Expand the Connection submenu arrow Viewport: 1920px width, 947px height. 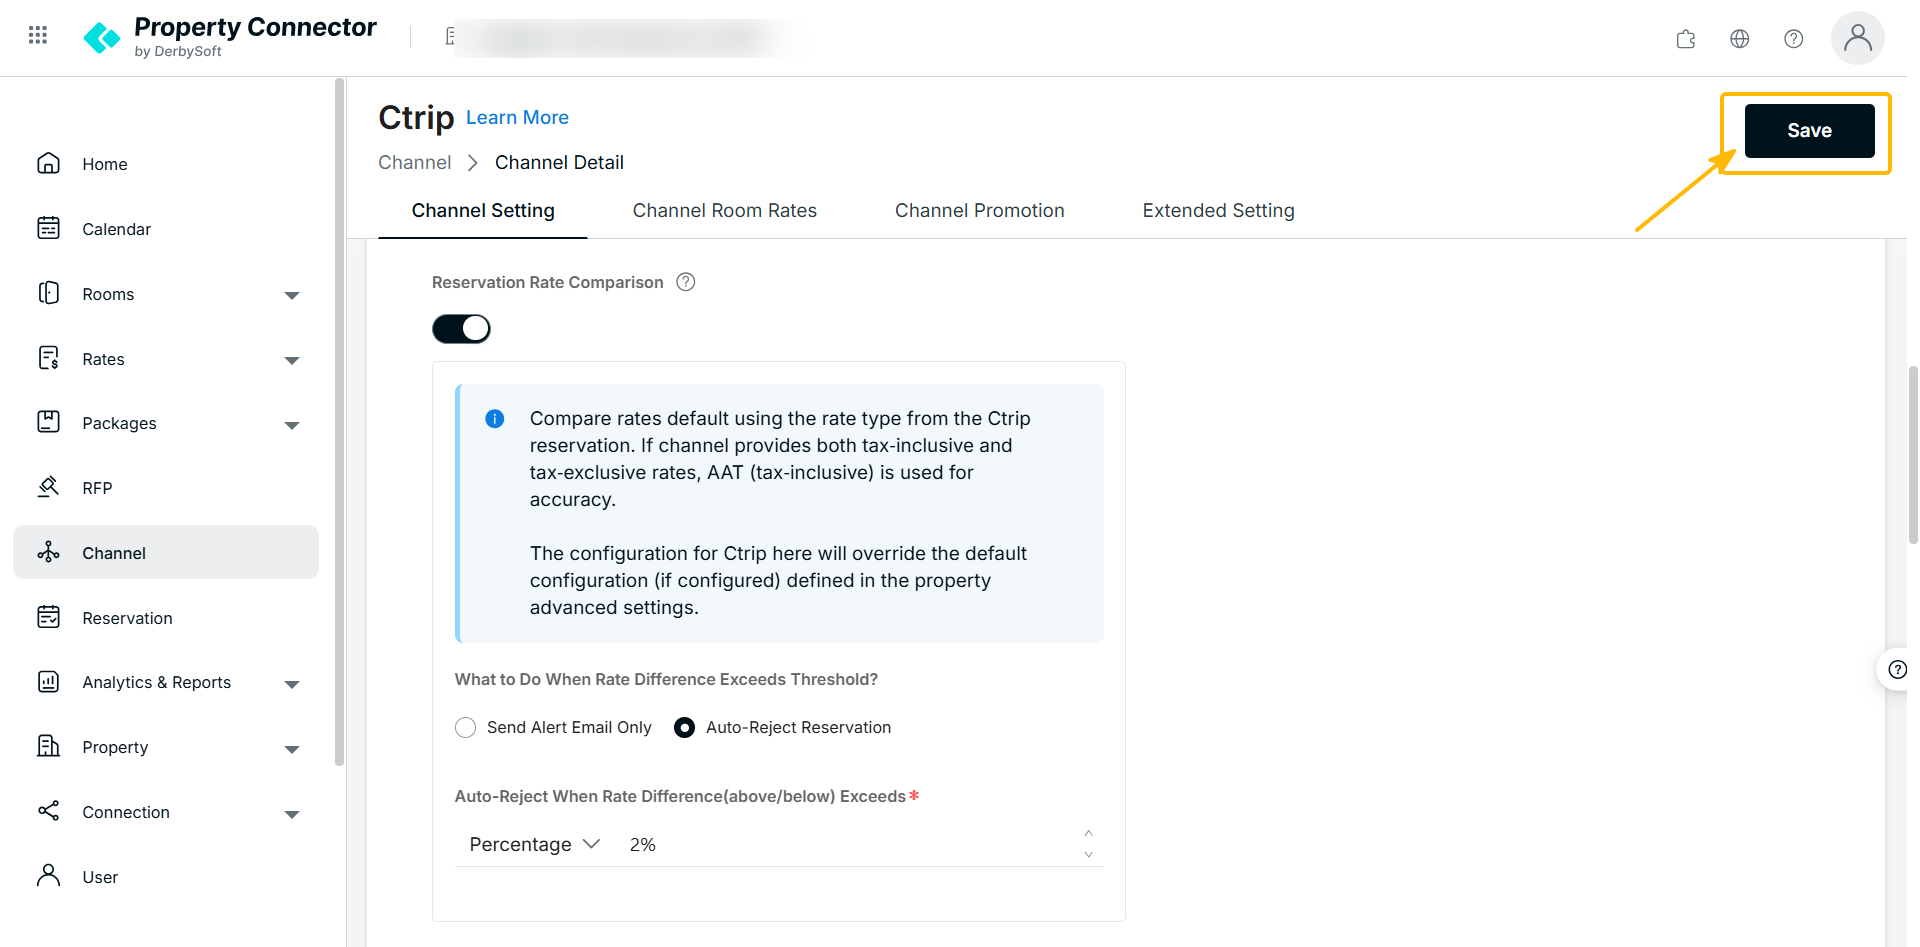point(292,814)
